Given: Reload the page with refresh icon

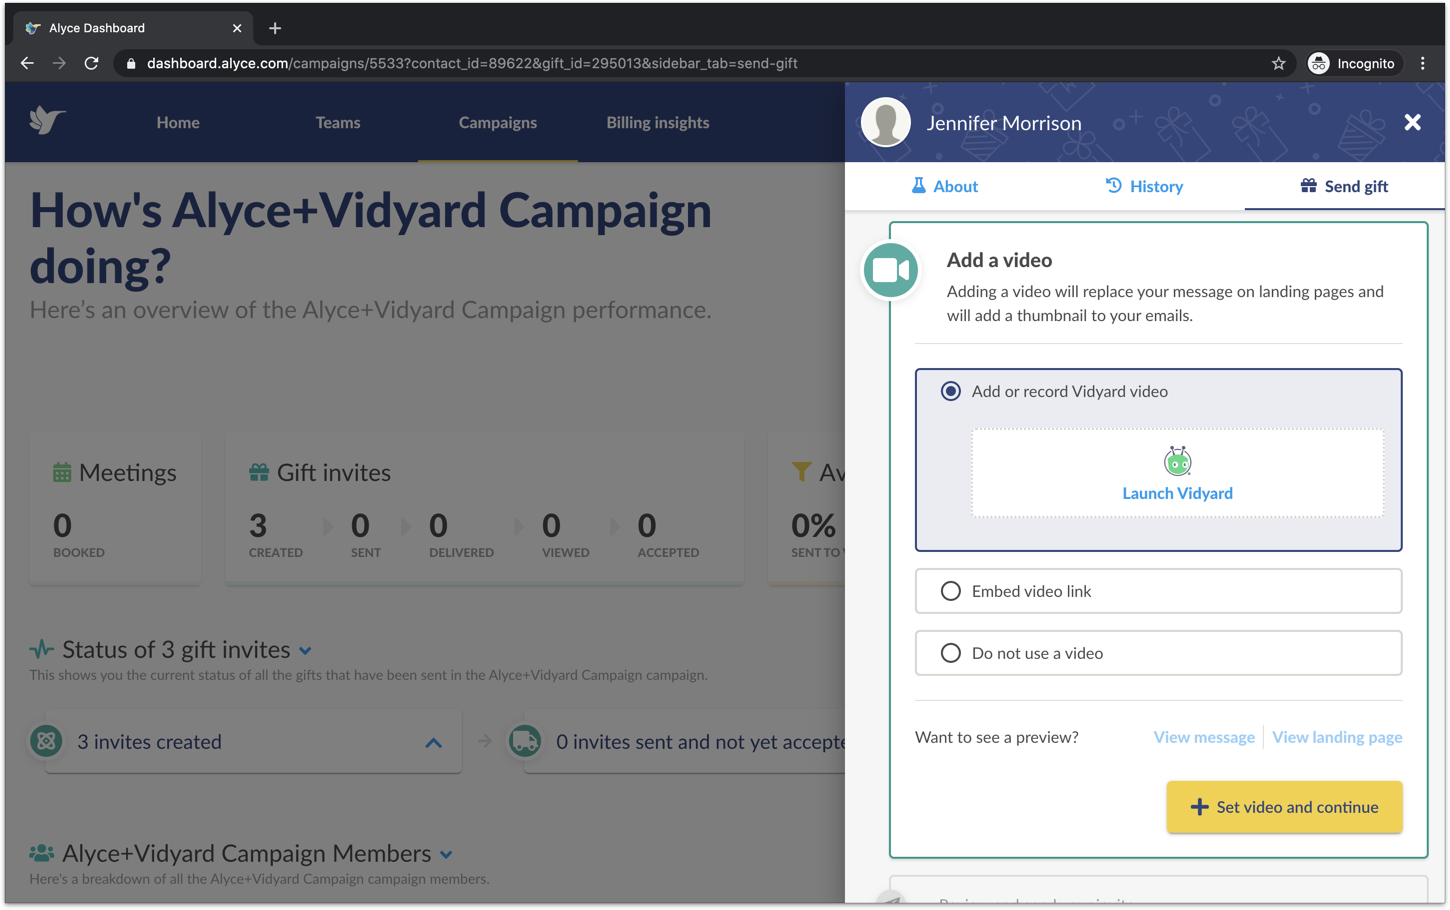Looking at the screenshot, I should pyautogui.click(x=91, y=63).
